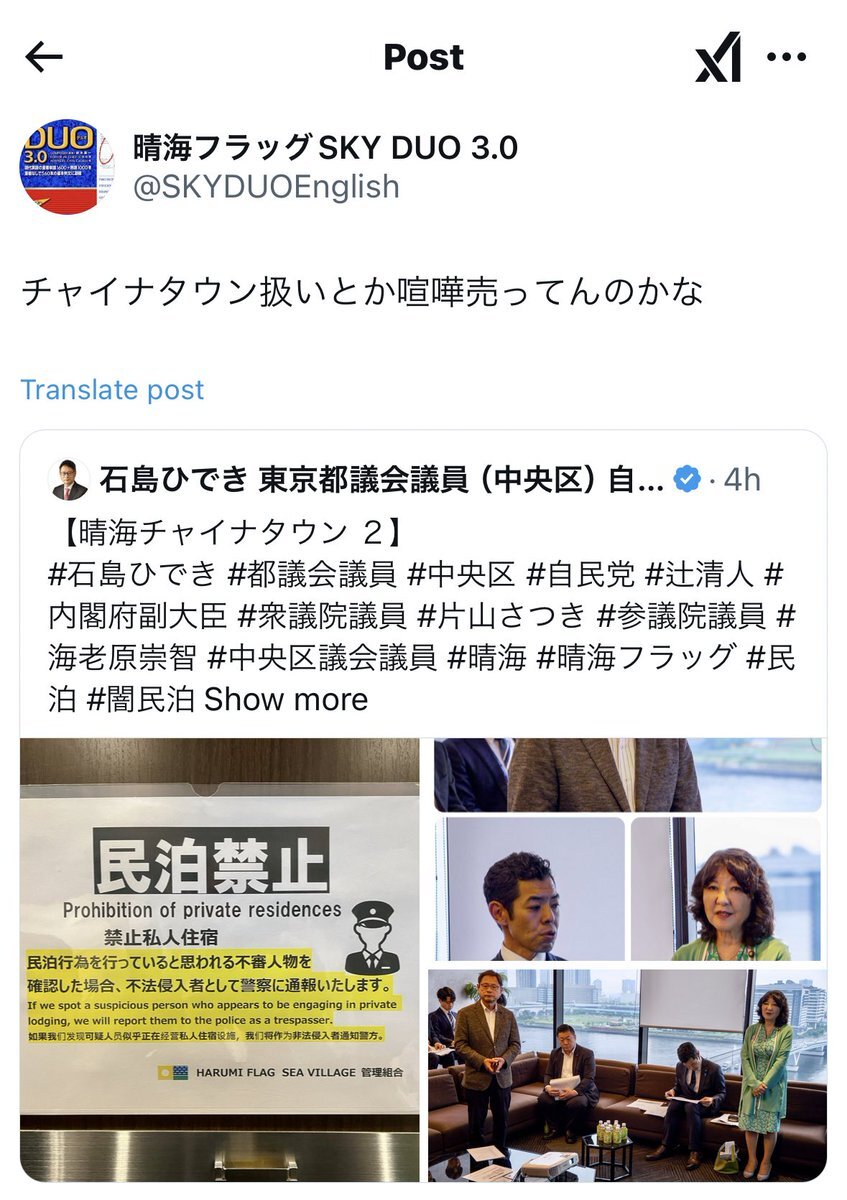847x1200 pixels.
Task: Open hashtag #闇民泊
Action: (141, 699)
